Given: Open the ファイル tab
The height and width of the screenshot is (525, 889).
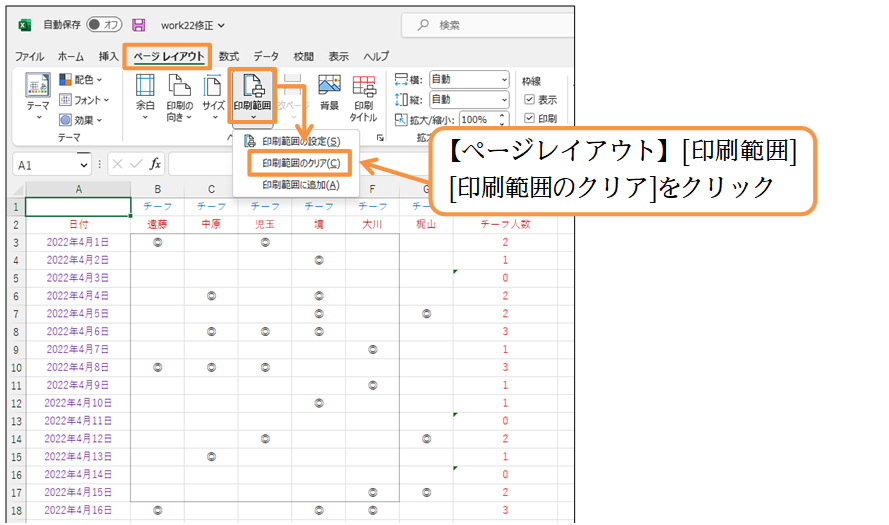Looking at the screenshot, I should (x=29, y=56).
